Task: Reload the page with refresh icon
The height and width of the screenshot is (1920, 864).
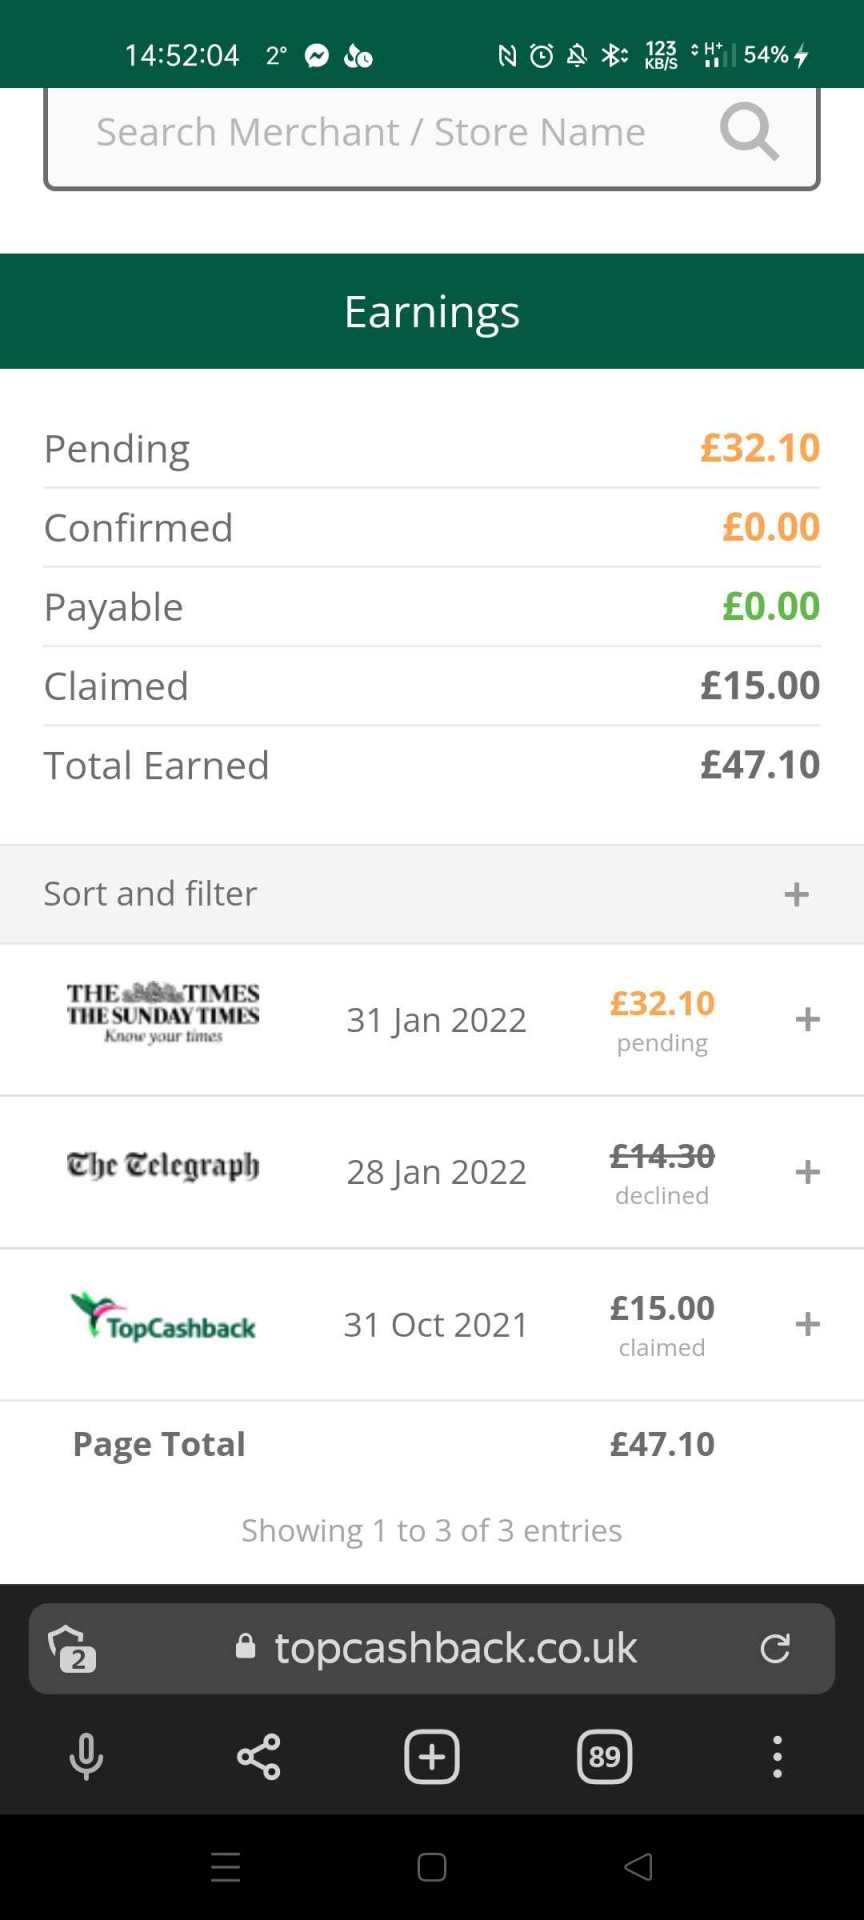Action: pyautogui.click(x=775, y=1648)
